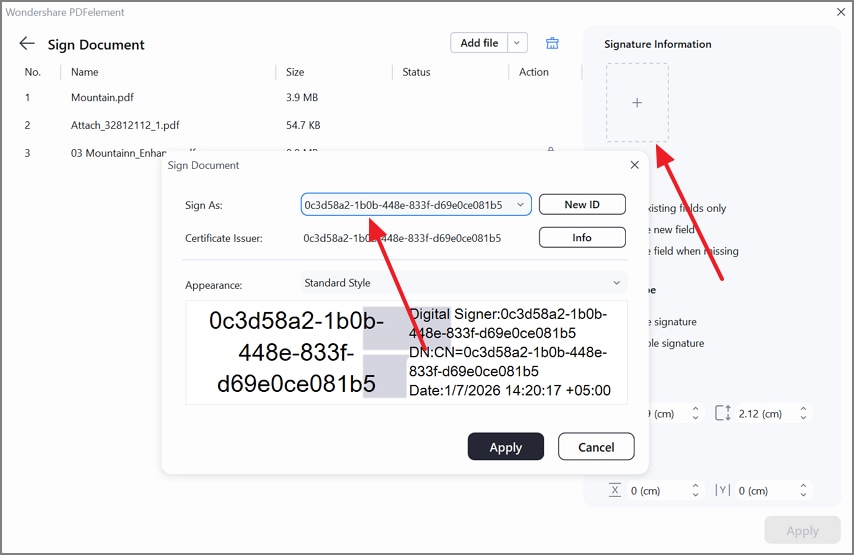Go back using the Sign Document arrow

pyautogui.click(x=27, y=44)
